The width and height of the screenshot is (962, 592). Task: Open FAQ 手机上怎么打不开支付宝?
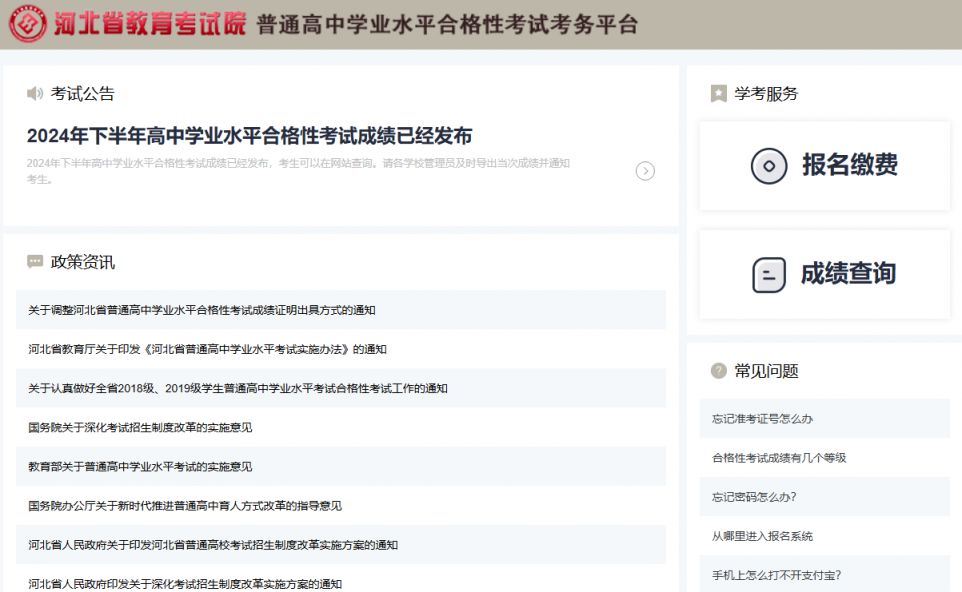(825, 574)
